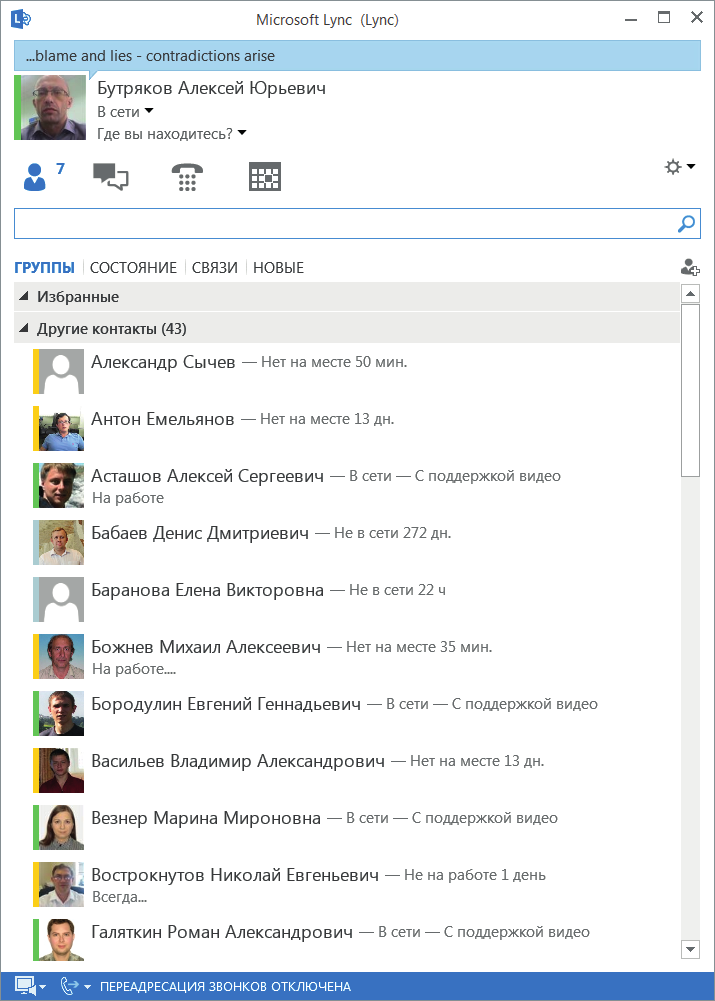Collapse the Другие контакты (43) group
The image size is (715, 1001).
(x=24, y=328)
